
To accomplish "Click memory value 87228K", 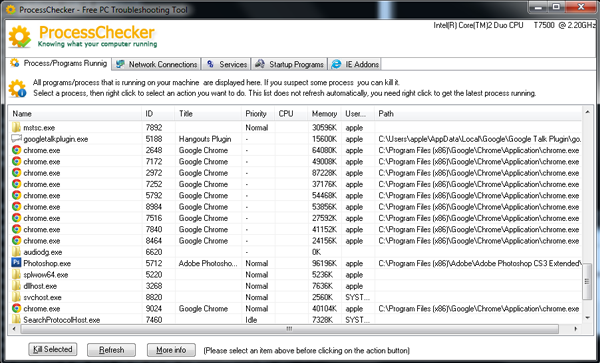I will click(324, 173).
